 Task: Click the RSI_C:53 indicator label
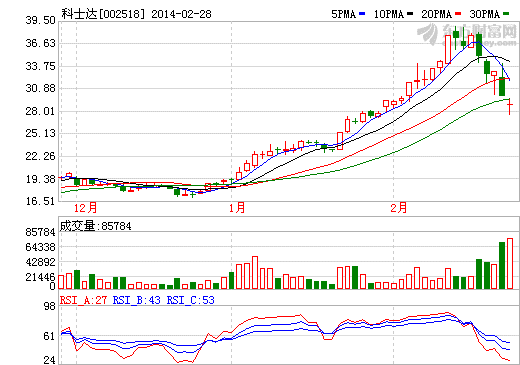pyautogui.click(x=191, y=300)
